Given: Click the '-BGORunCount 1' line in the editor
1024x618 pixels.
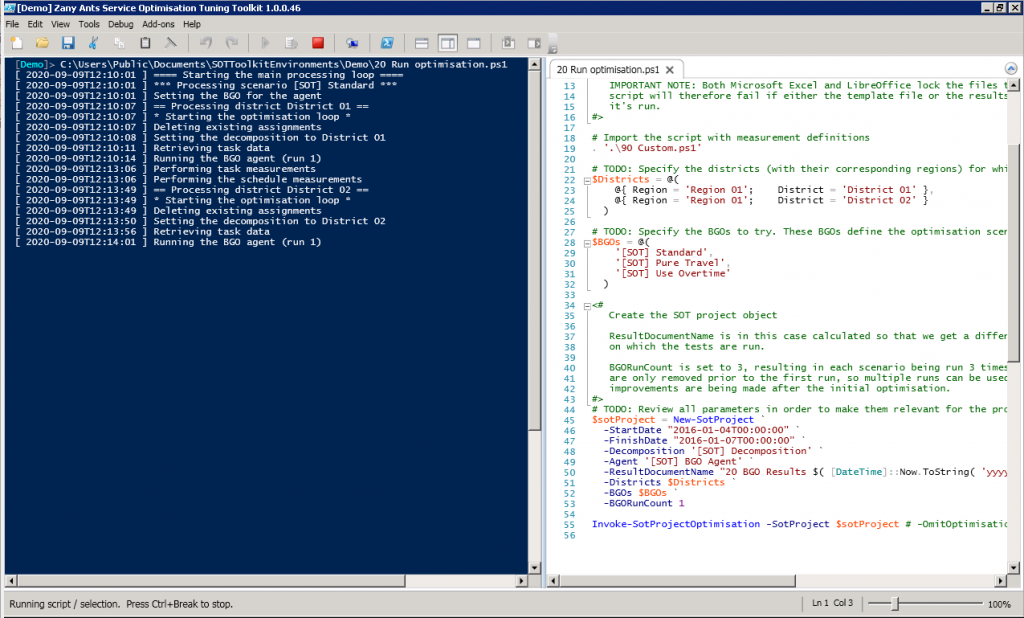Looking at the screenshot, I should tap(644, 503).
